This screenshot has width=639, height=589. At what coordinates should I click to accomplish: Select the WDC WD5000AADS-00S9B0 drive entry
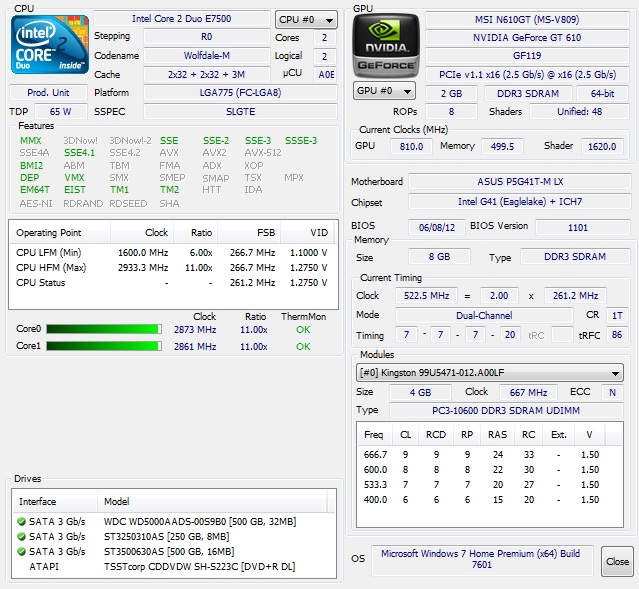[x=174, y=521]
